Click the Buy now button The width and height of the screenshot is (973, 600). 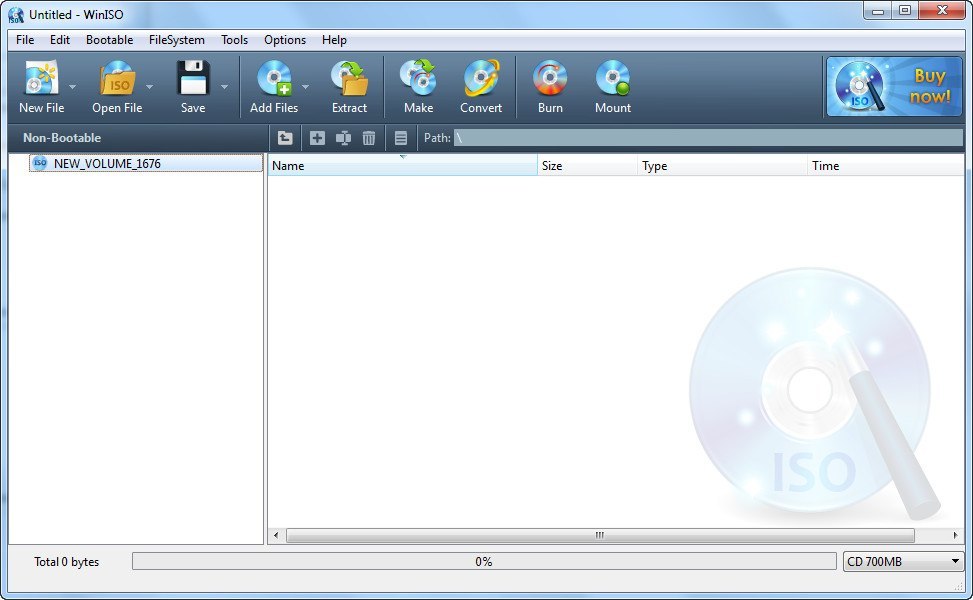[893, 87]
